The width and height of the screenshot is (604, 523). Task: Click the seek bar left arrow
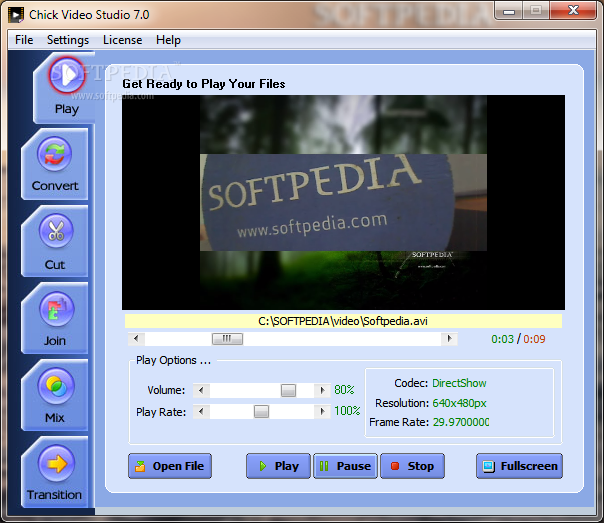pos(136,339)
